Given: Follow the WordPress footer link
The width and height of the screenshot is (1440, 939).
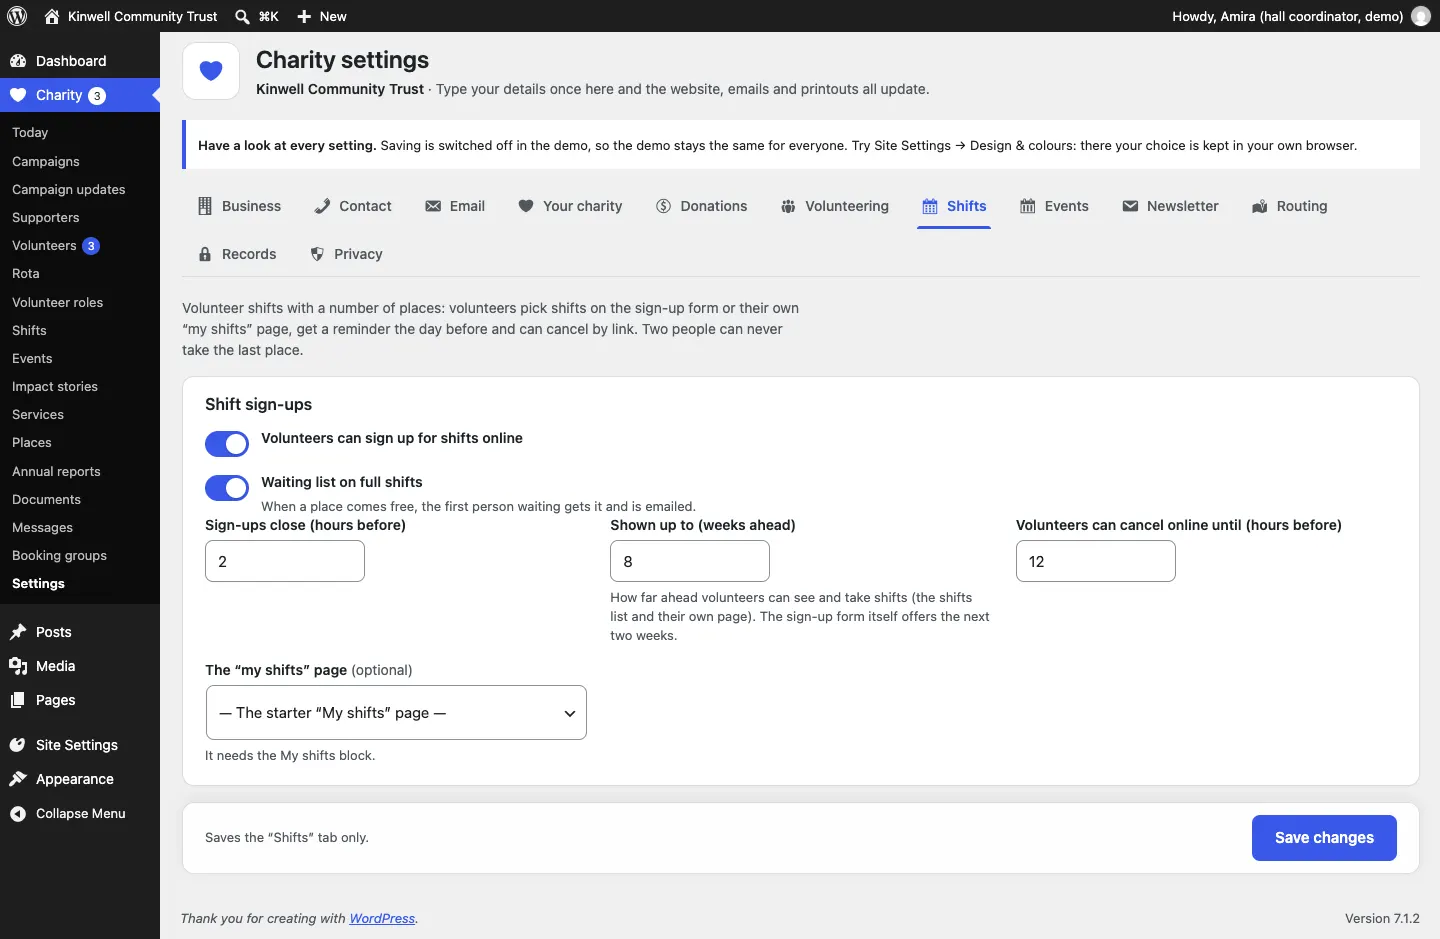Looking at the screenshot, I should [x=382, y=919].
